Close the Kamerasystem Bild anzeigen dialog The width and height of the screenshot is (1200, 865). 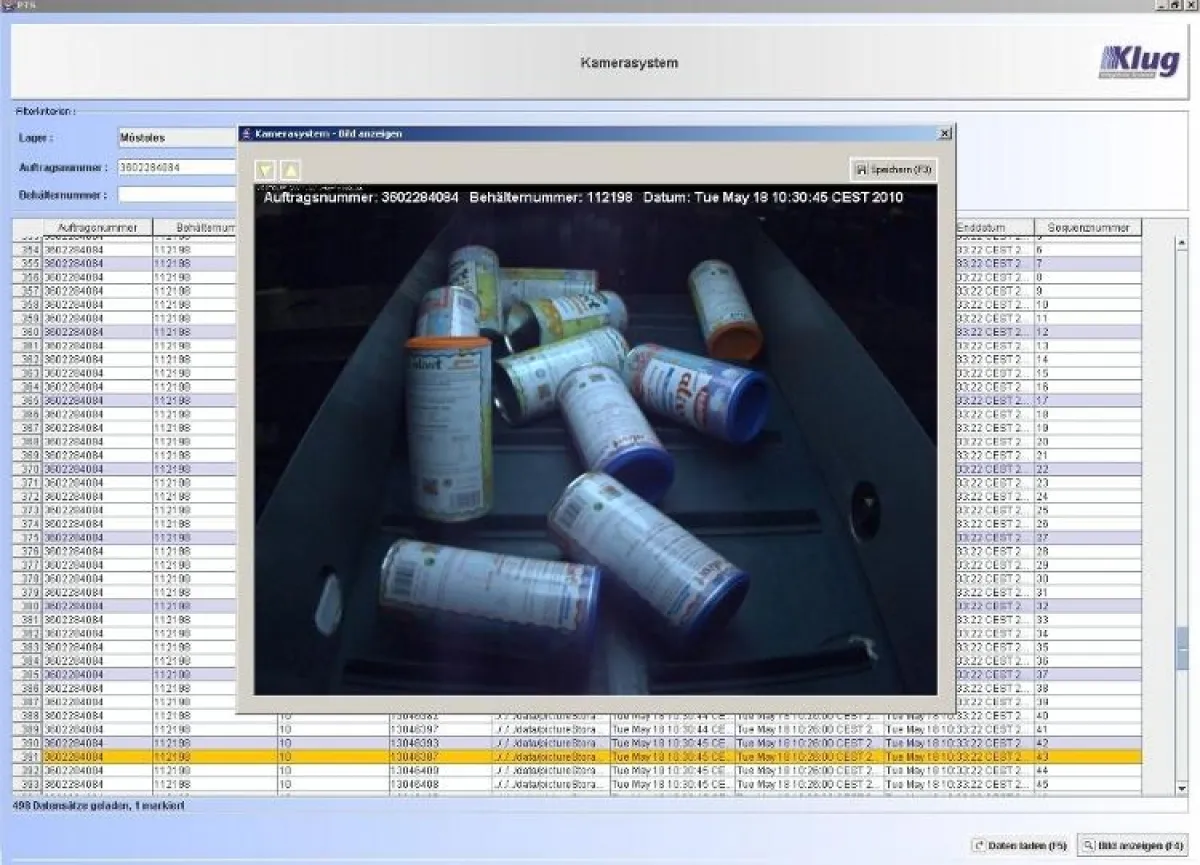click(944, 133)
